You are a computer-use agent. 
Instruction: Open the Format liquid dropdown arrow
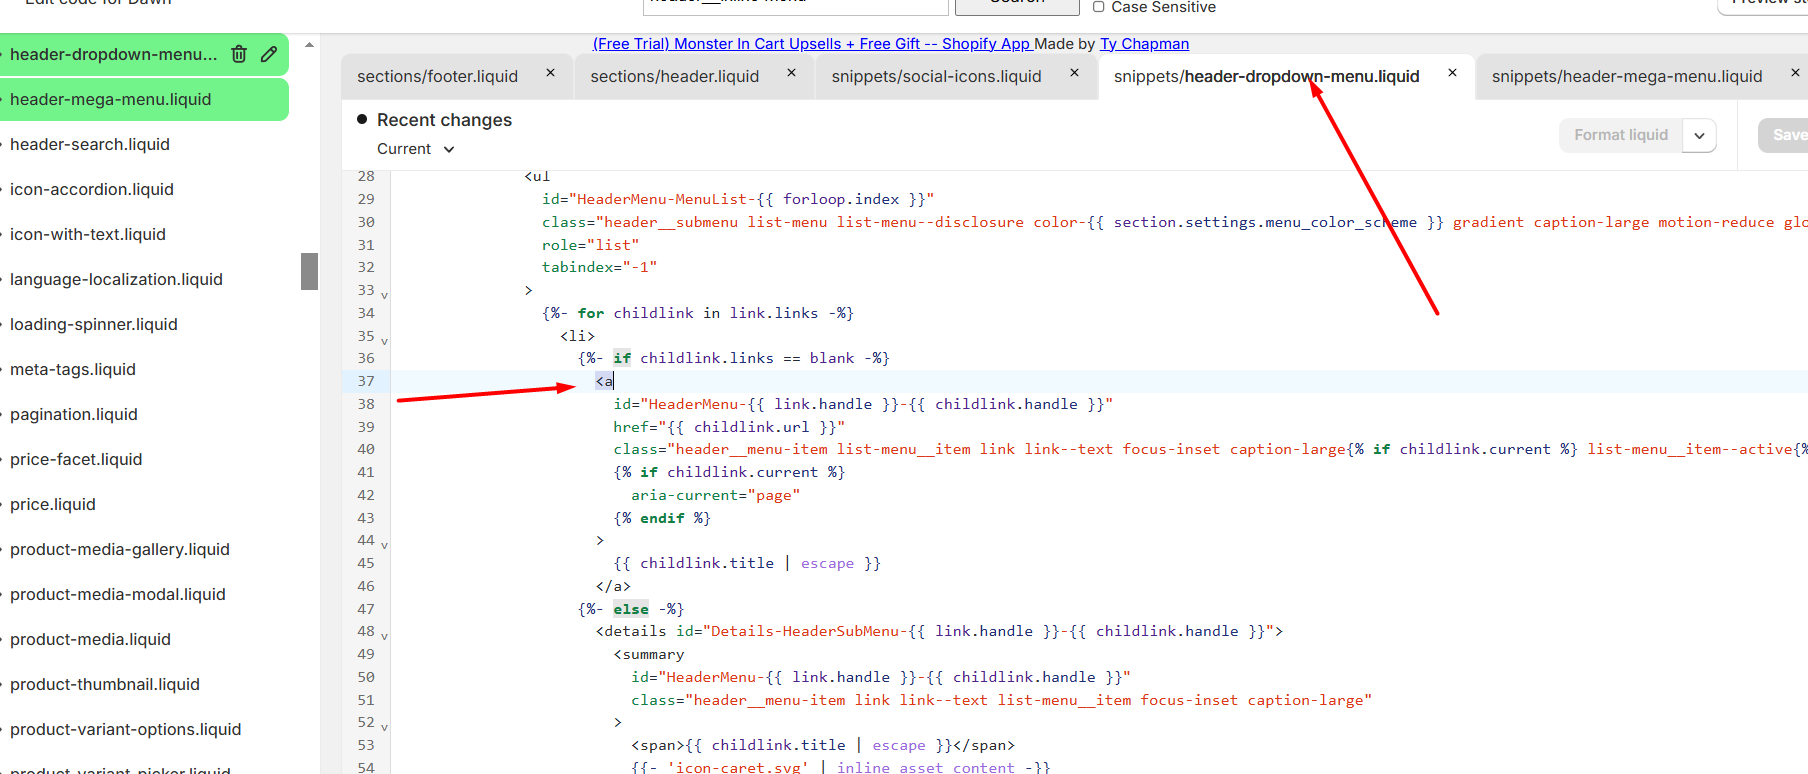click(1699, 135)
